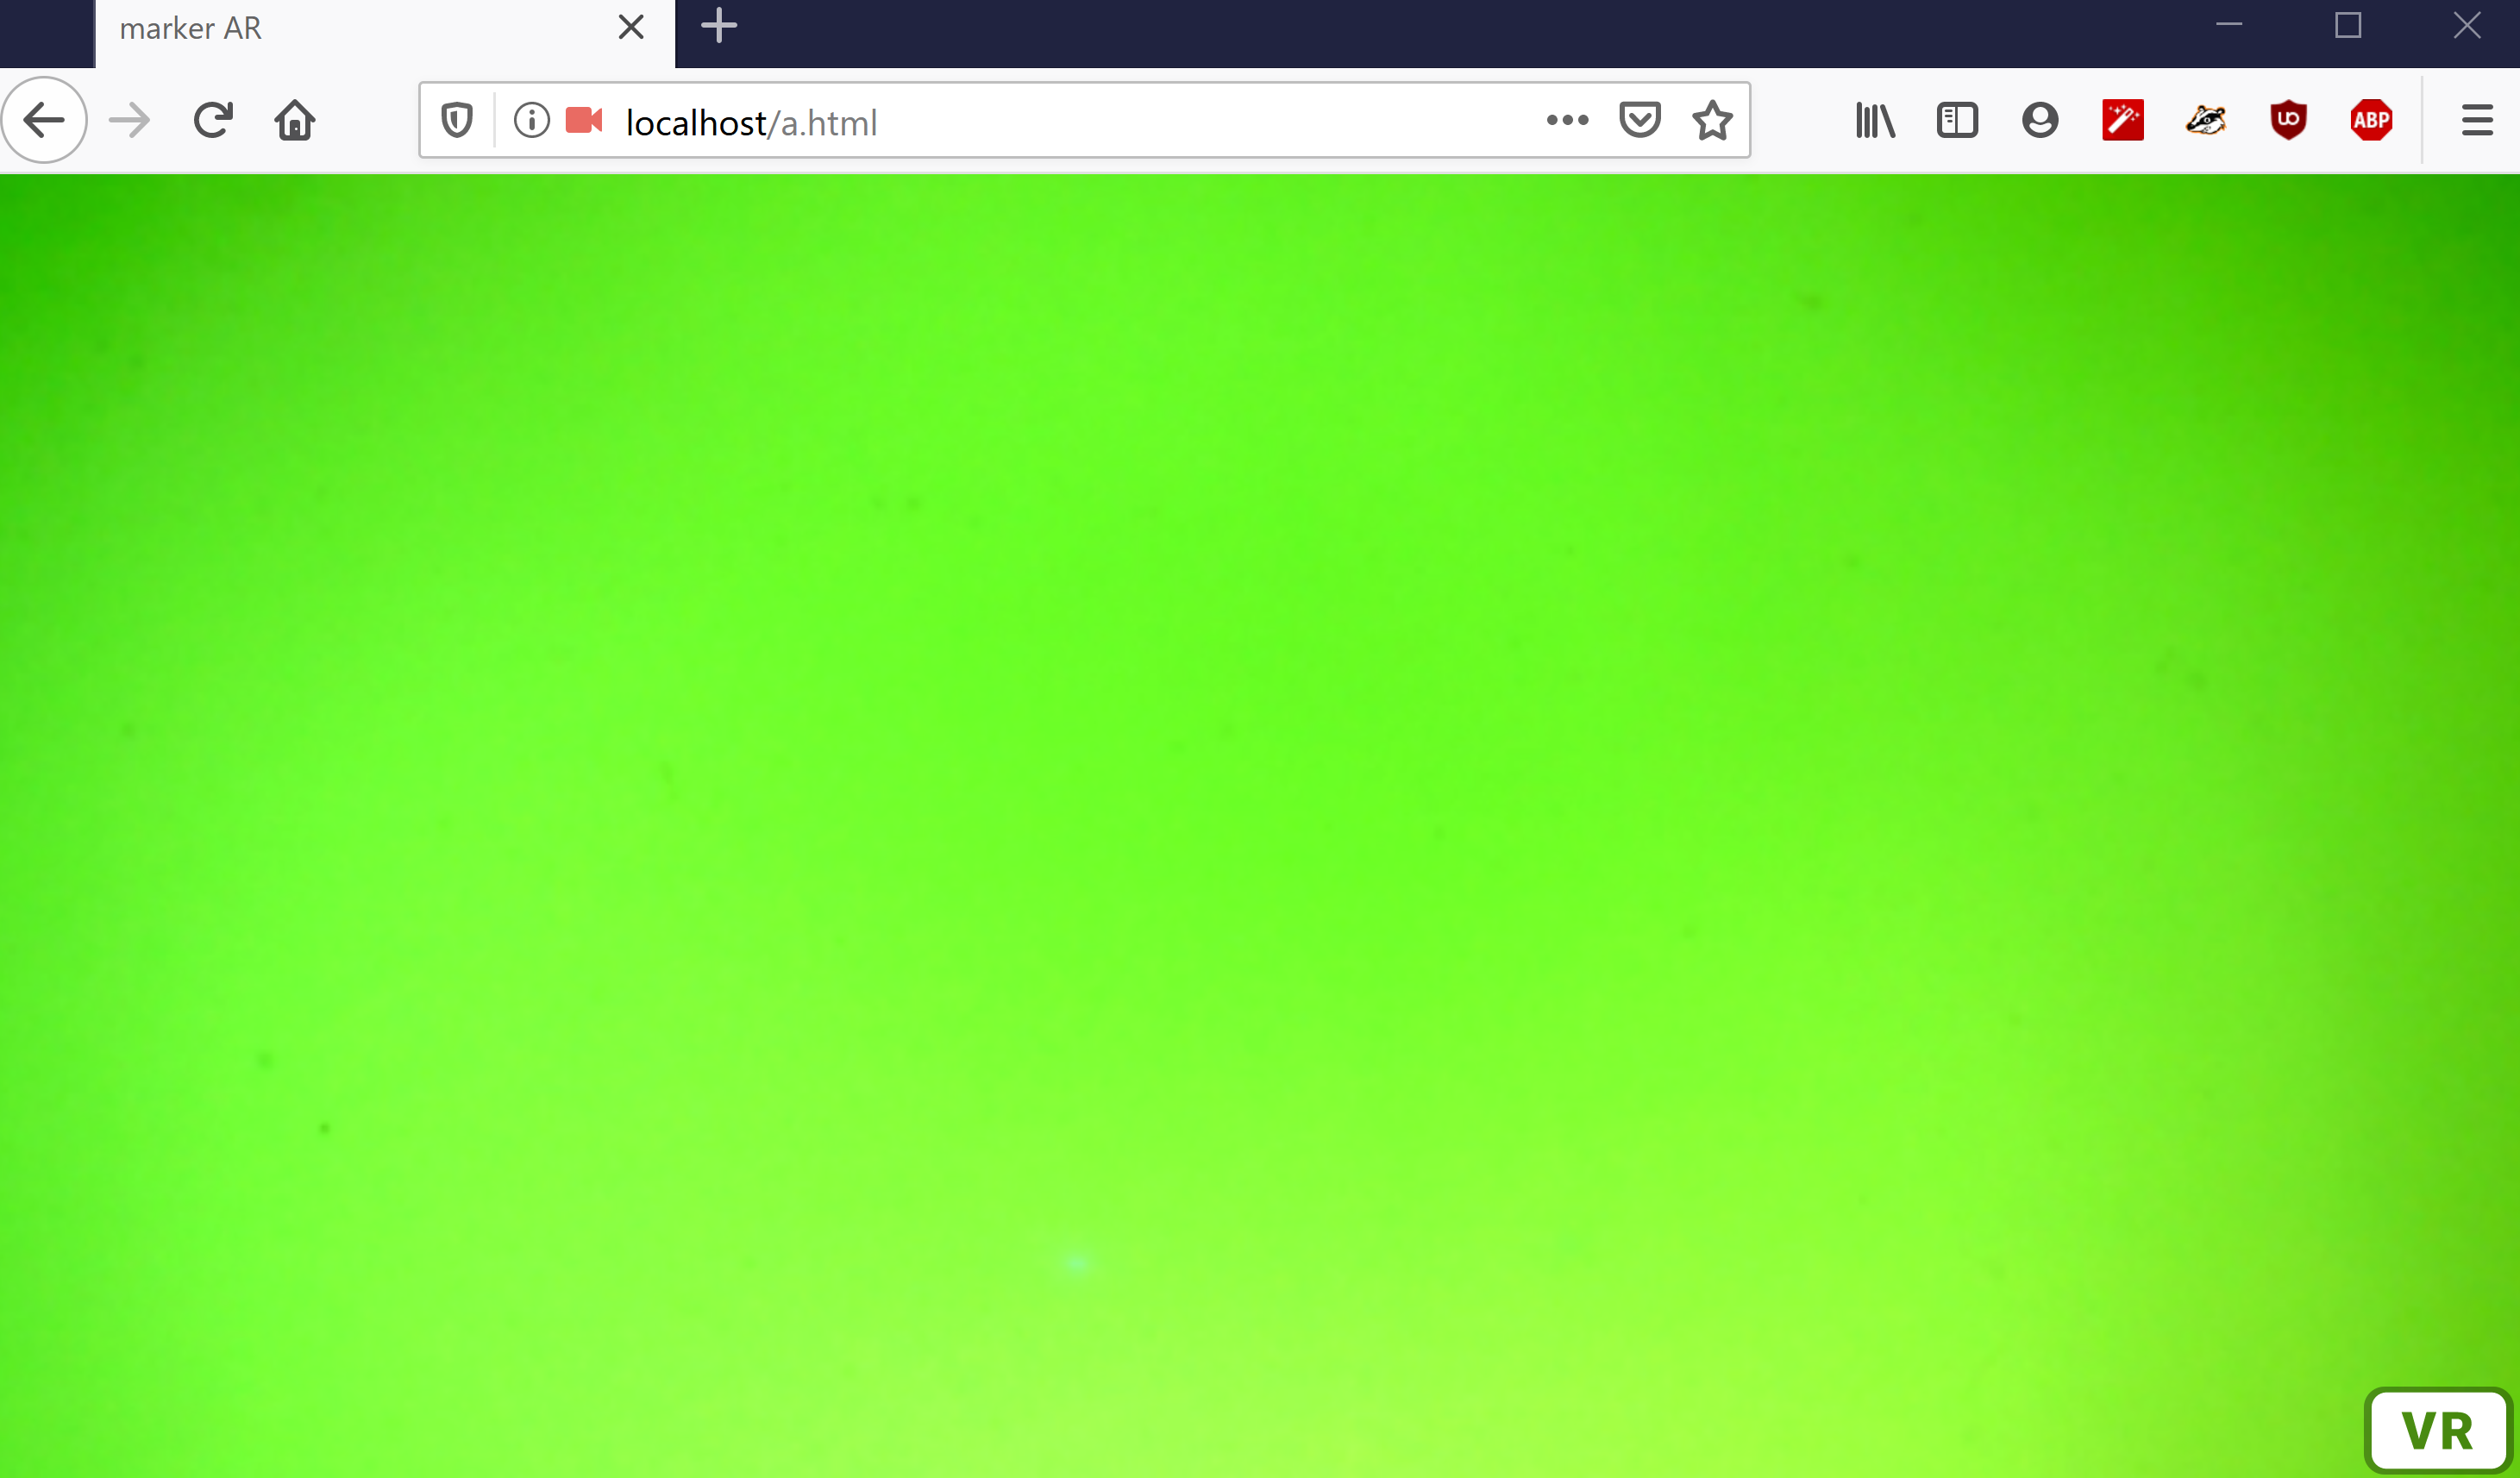The width and height of the screenshot is (2520, 1478).
Task: Open a new tab with the plus button
Action: 719,26
